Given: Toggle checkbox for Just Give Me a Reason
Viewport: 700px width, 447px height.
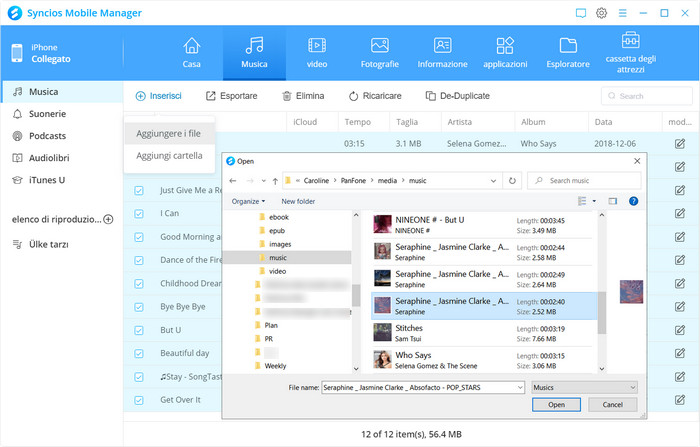Looking at the screenshot, I should (139, 191).
